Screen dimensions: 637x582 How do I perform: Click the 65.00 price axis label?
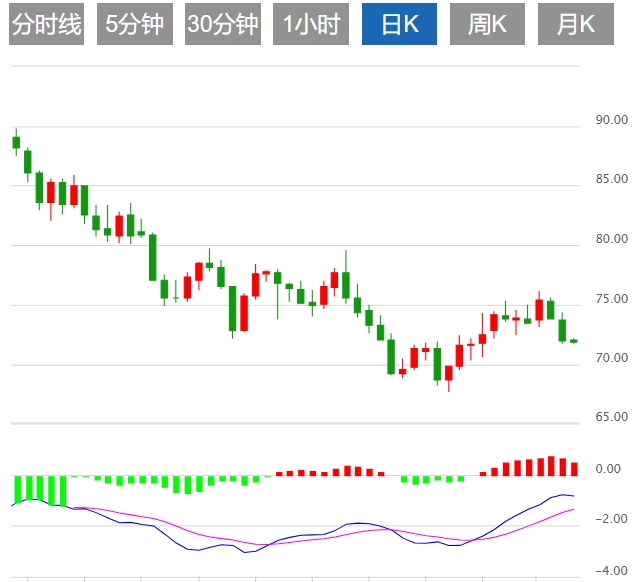(610, 416)
